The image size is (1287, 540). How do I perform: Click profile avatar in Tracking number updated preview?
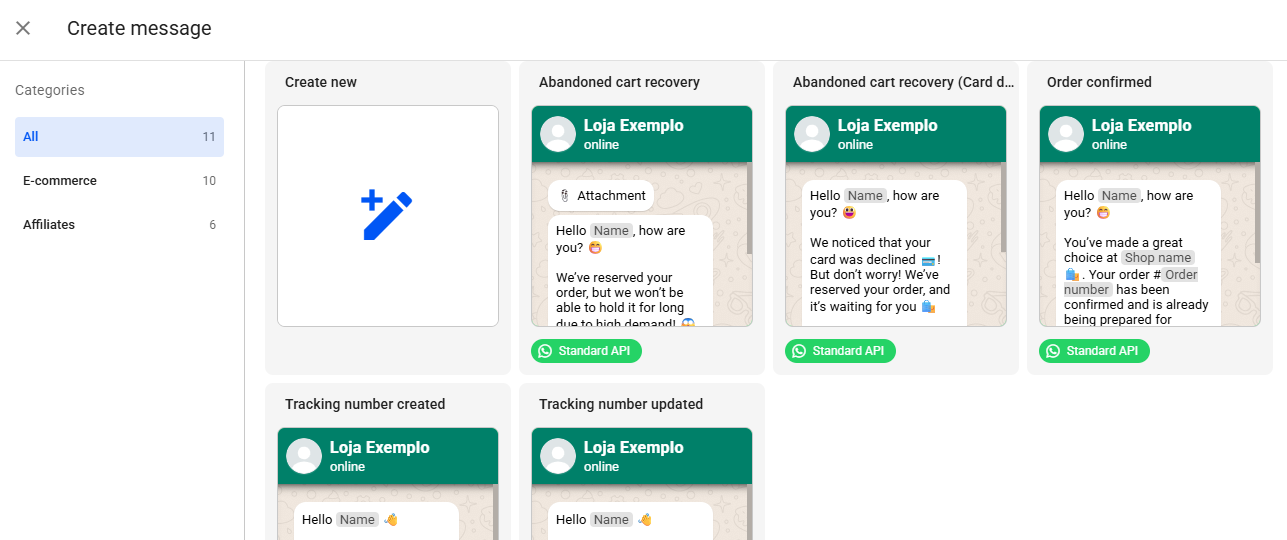tap(558, 456)
